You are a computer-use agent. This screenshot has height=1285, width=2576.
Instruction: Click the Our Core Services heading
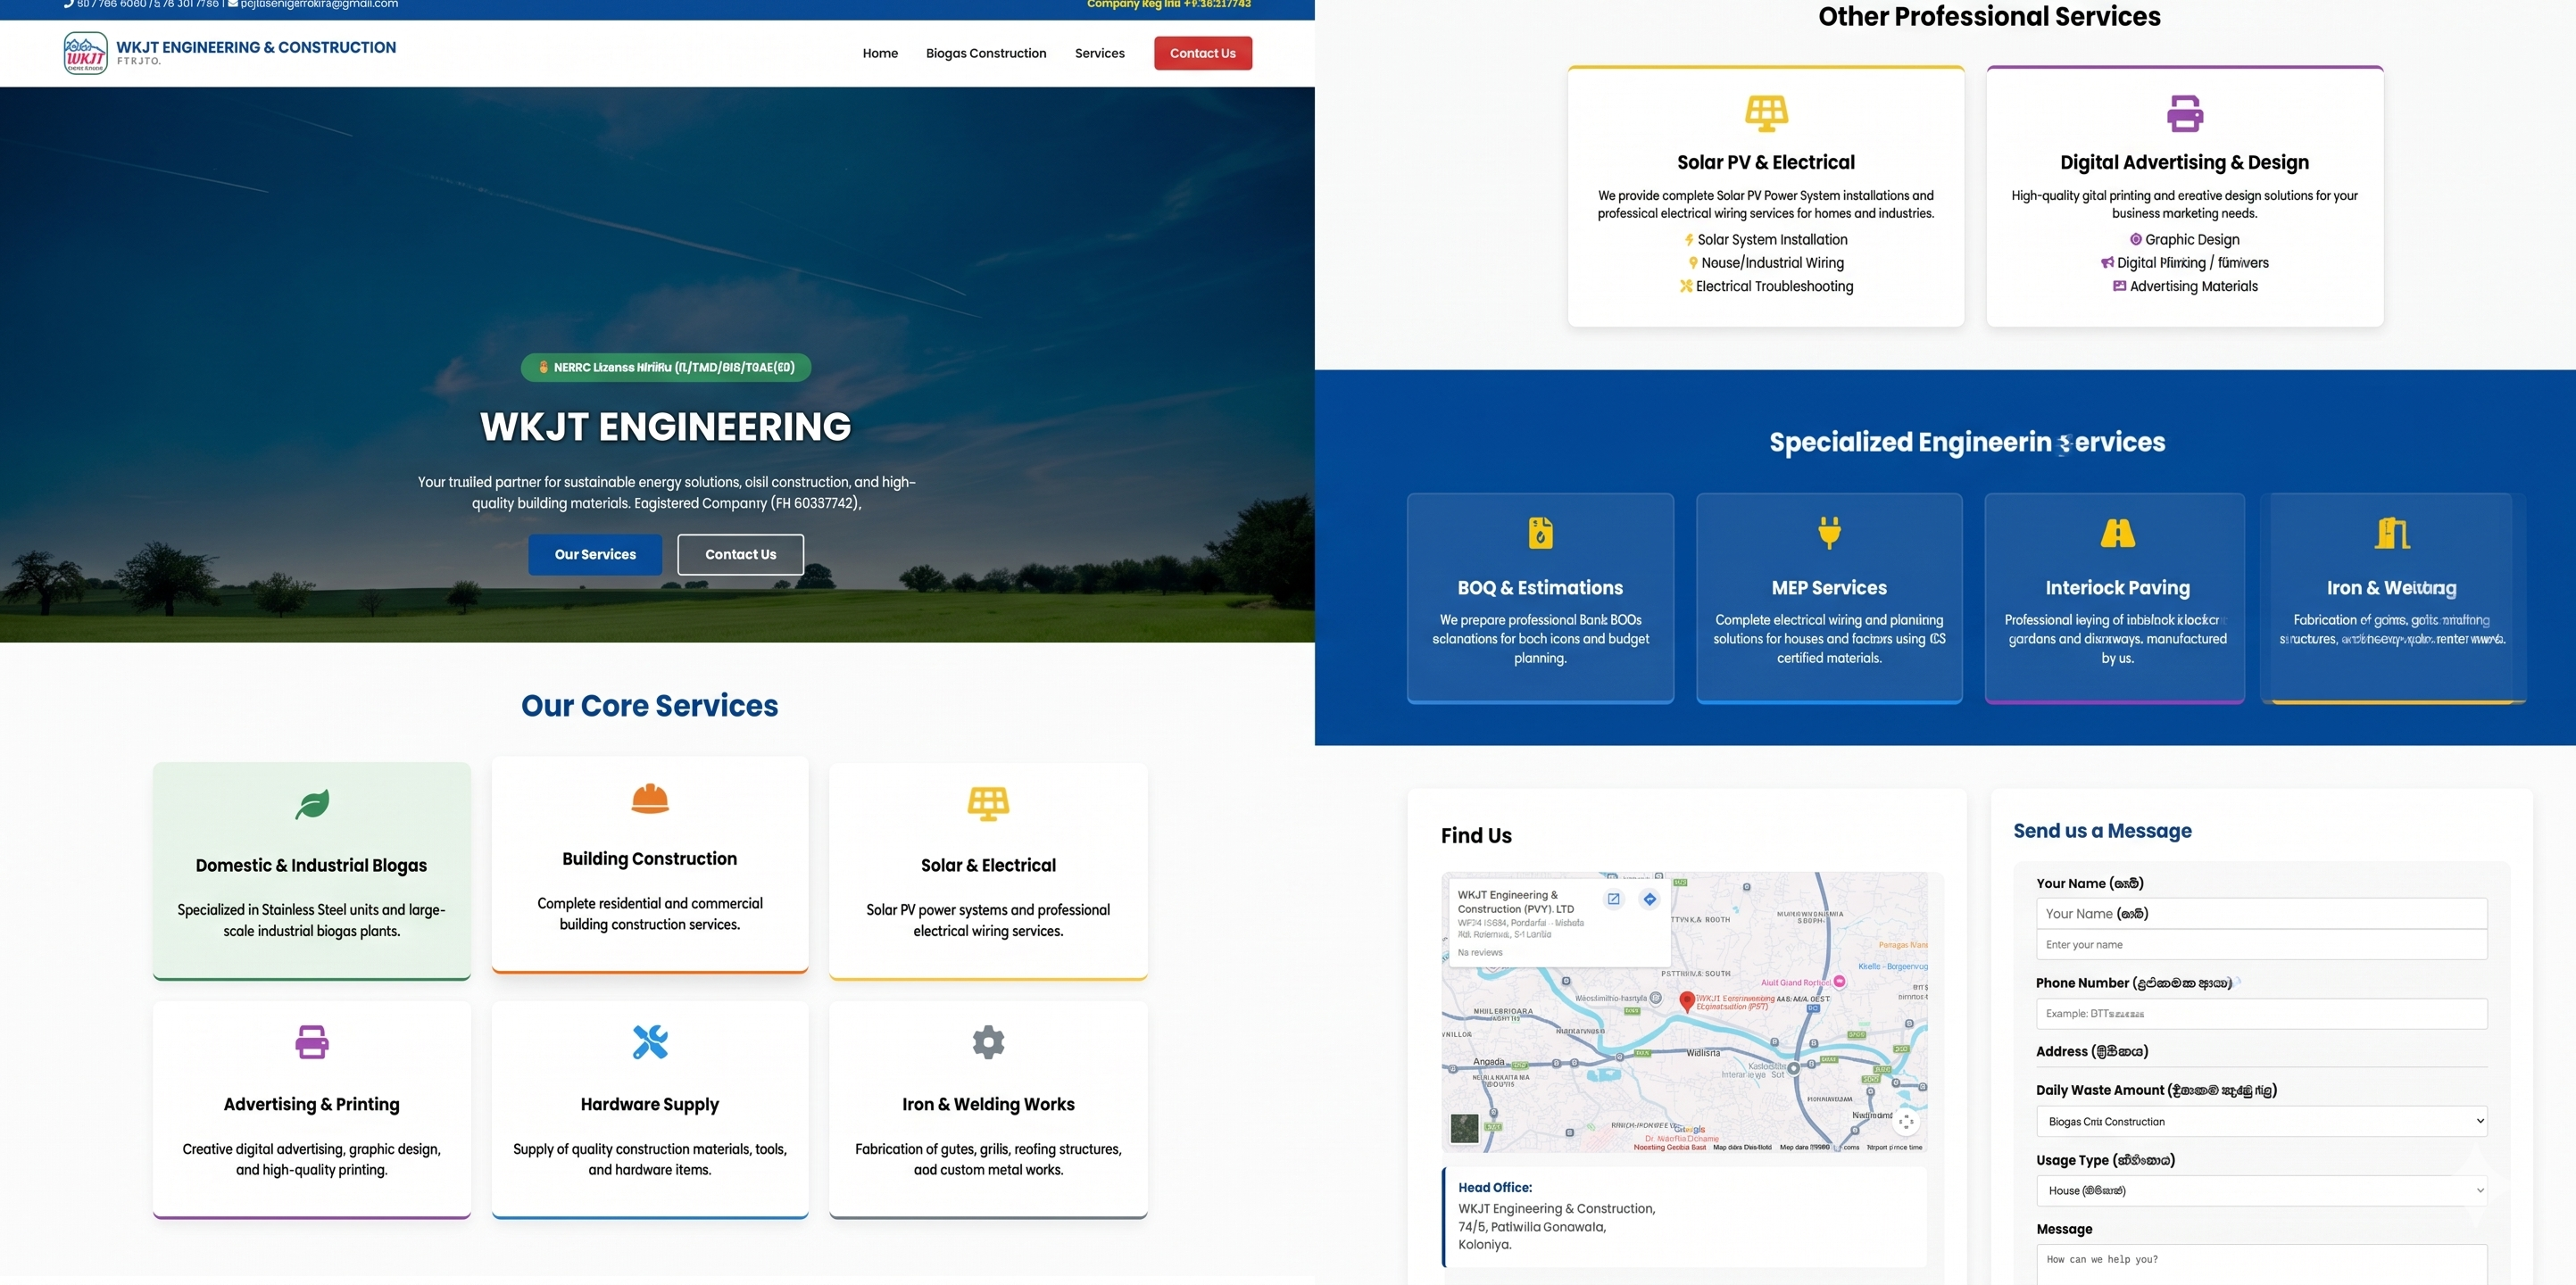tap(649, 705)
